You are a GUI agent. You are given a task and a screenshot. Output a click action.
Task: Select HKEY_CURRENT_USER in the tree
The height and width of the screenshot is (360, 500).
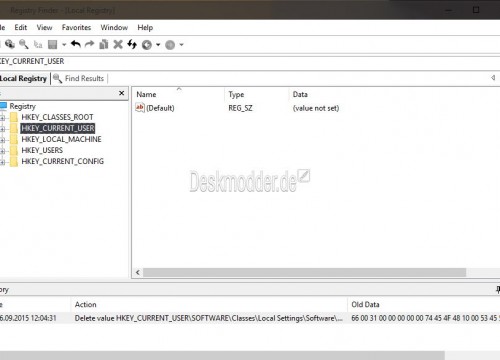point(58,128)
